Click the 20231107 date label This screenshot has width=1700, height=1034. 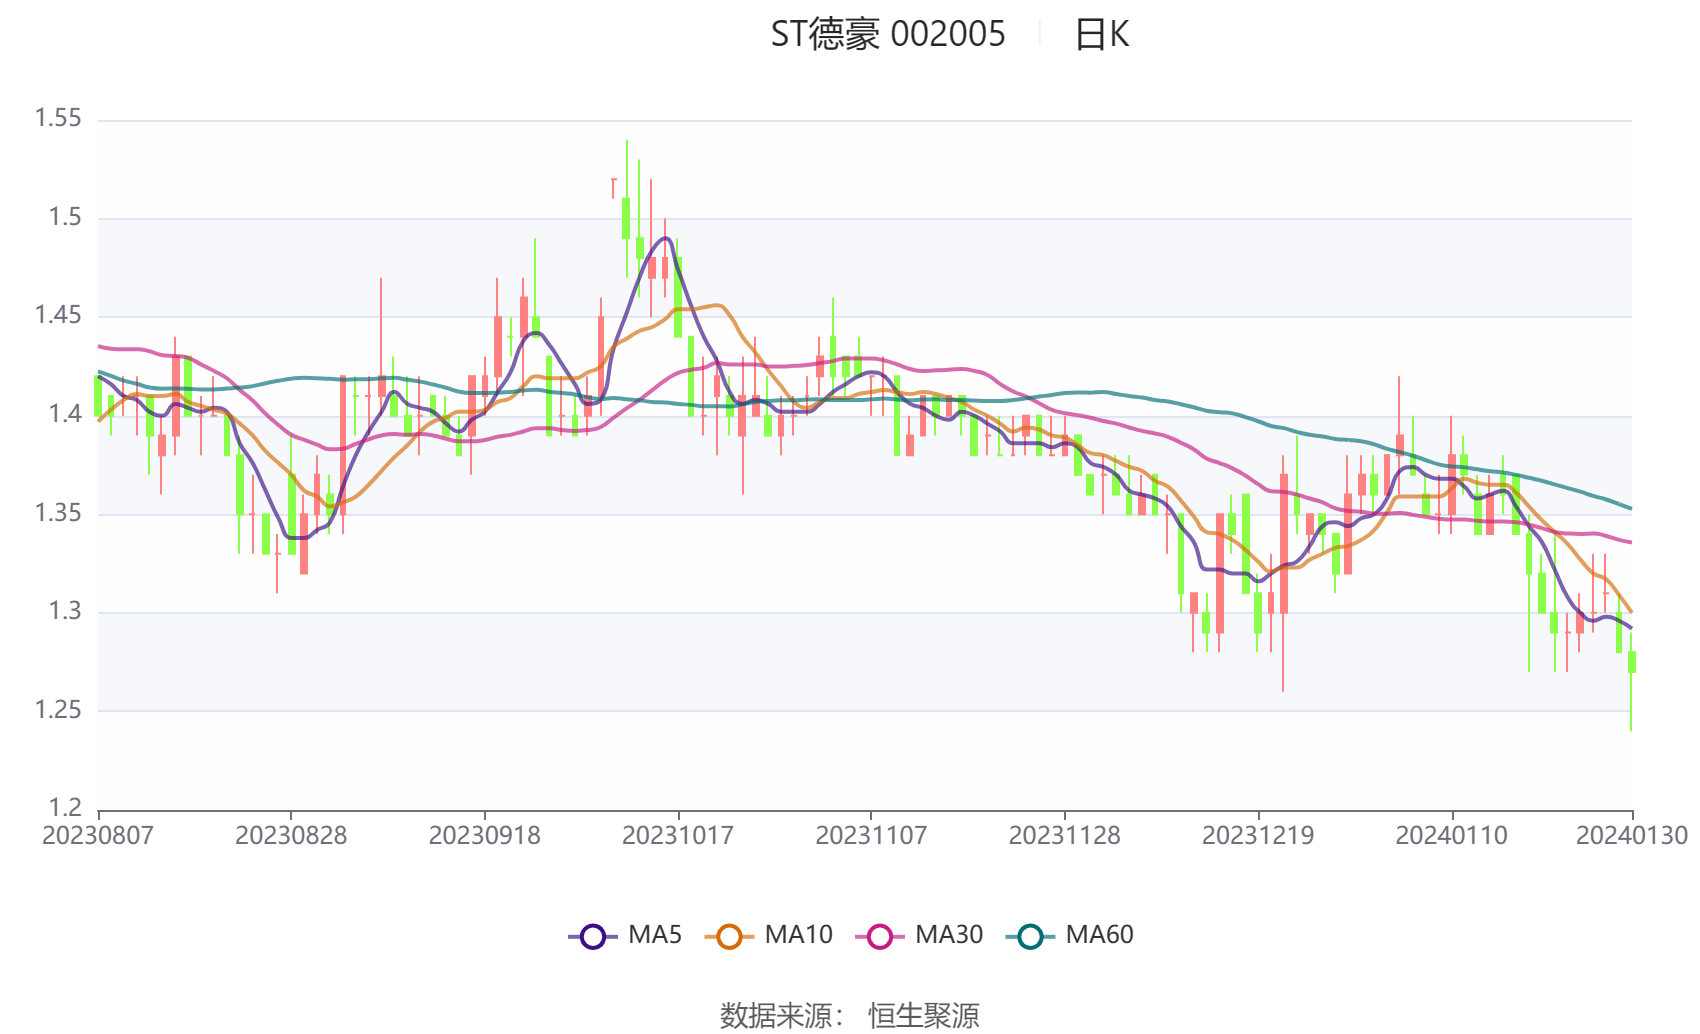click(x=871, y=835)
